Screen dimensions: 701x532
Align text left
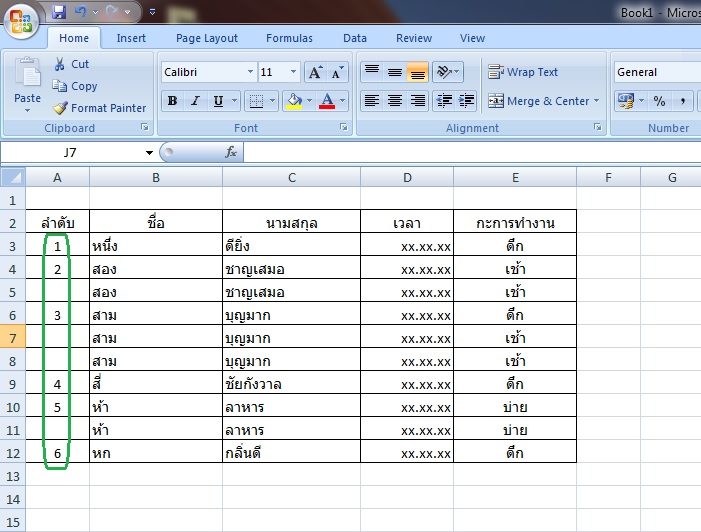tap(372, 101)
